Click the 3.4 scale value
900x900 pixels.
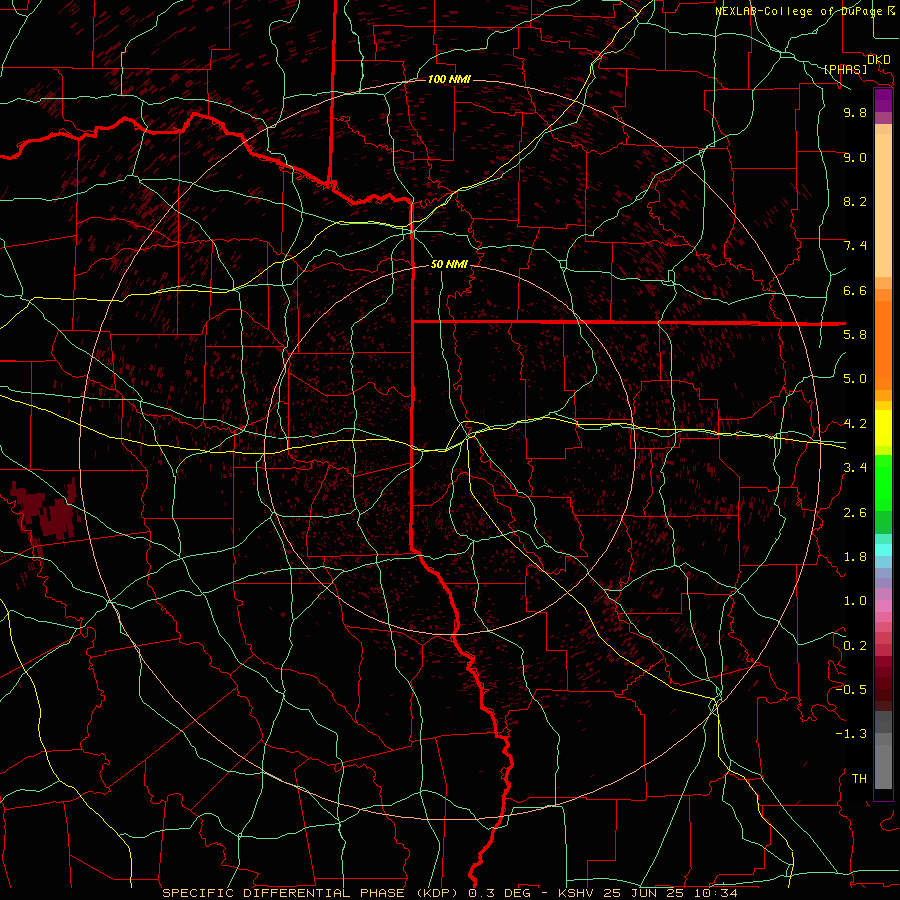coord(855,468)
